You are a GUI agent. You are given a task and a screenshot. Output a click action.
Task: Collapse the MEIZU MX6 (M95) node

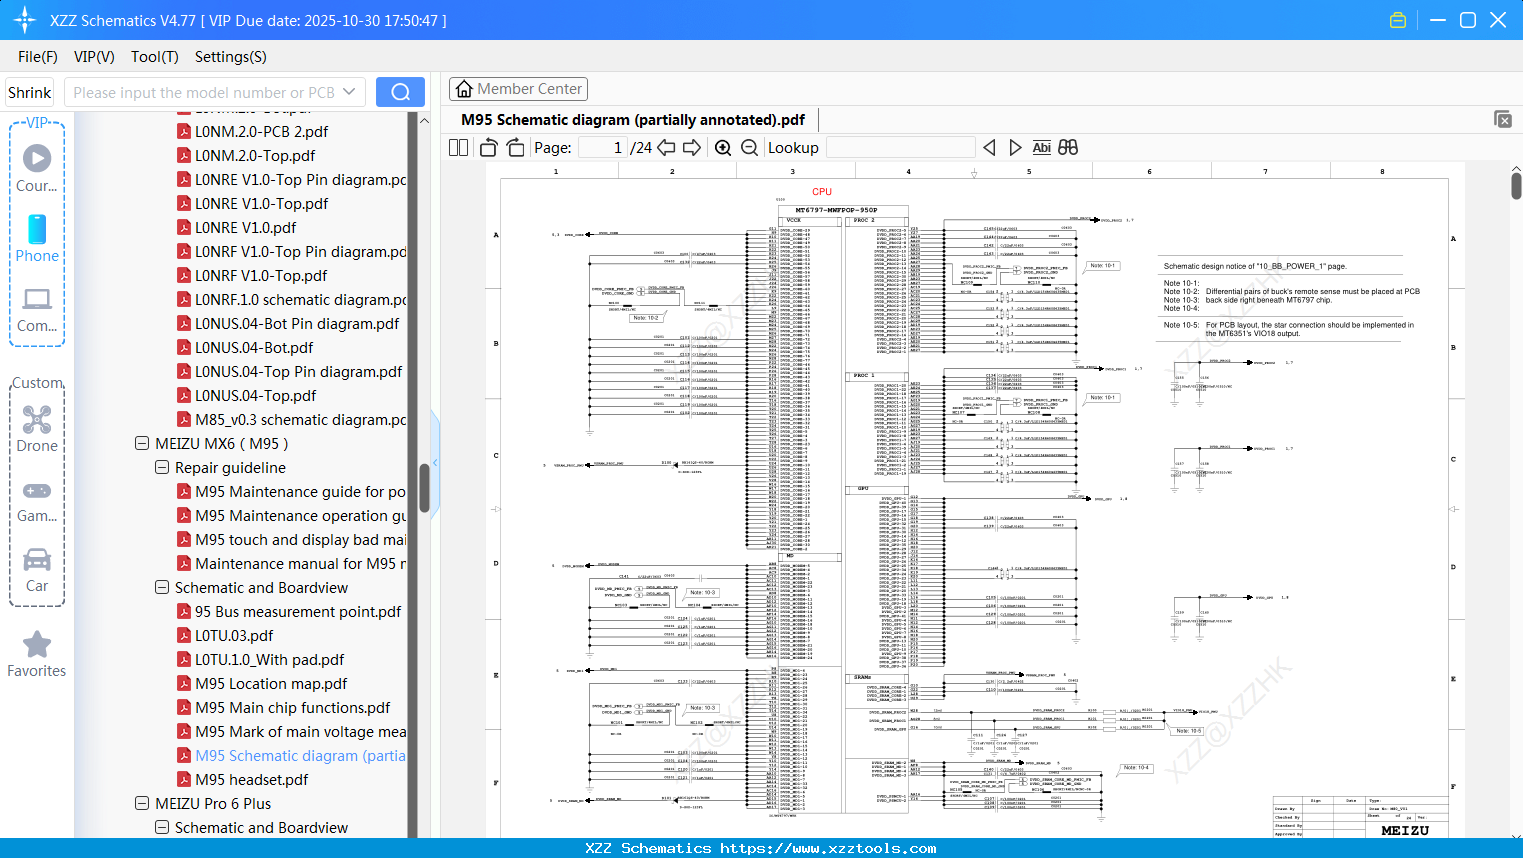click(141, 443)
